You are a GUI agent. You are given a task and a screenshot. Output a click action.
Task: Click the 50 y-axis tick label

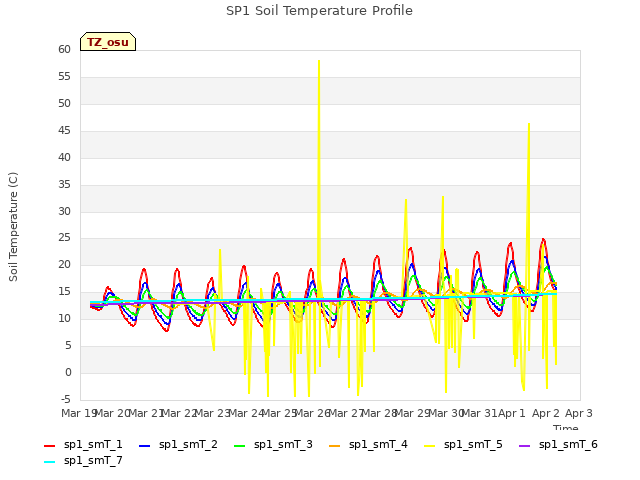64,104
